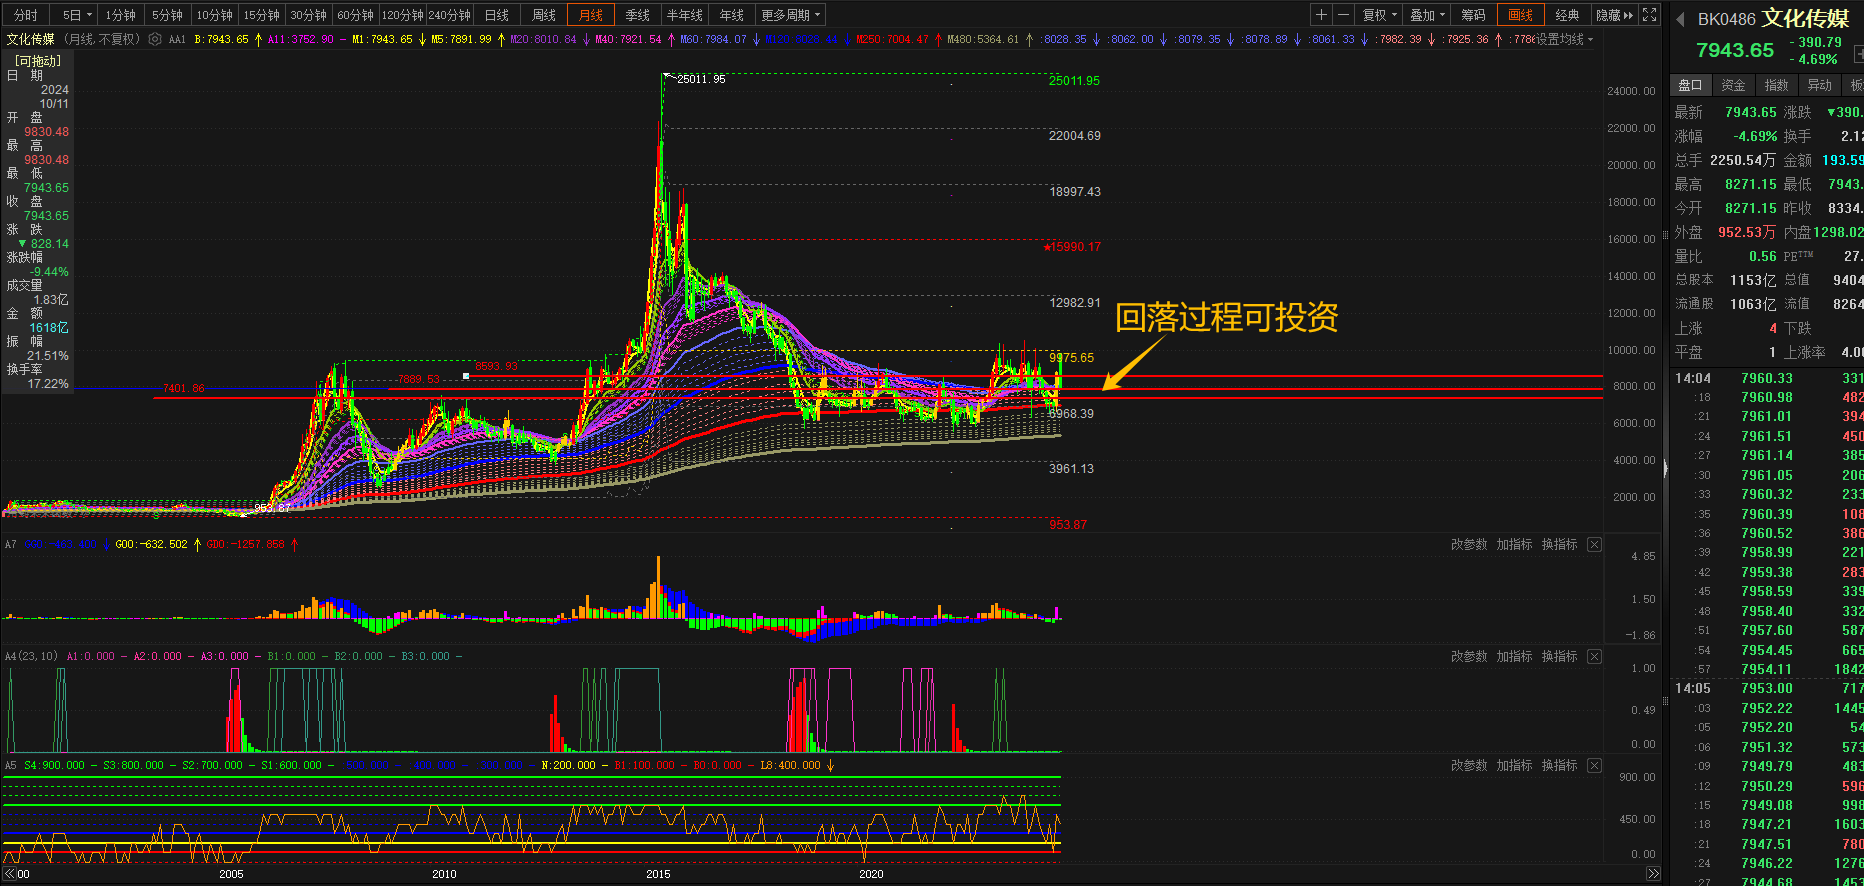Toggle 筹码 chip distribution display
Image resolution: width=1864 pixels, height=886 pixels.
(x=1473, y=15)
